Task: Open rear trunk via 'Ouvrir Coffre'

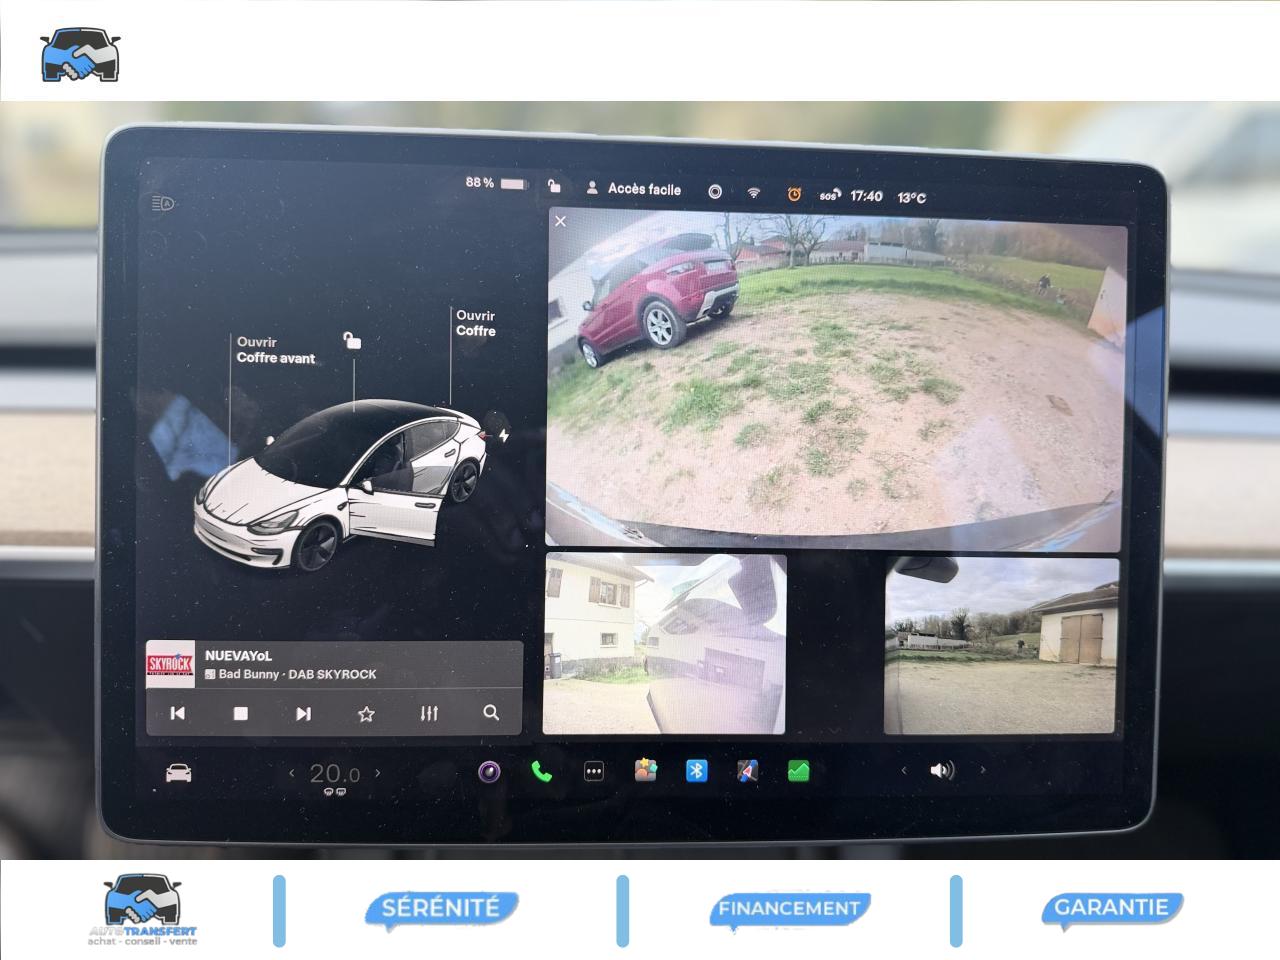Action: pos(476,323)
